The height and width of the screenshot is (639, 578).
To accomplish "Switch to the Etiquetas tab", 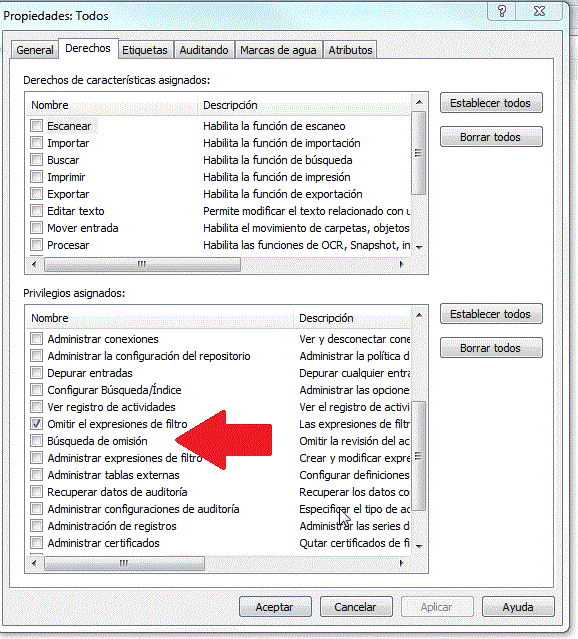I will point(145,50).
